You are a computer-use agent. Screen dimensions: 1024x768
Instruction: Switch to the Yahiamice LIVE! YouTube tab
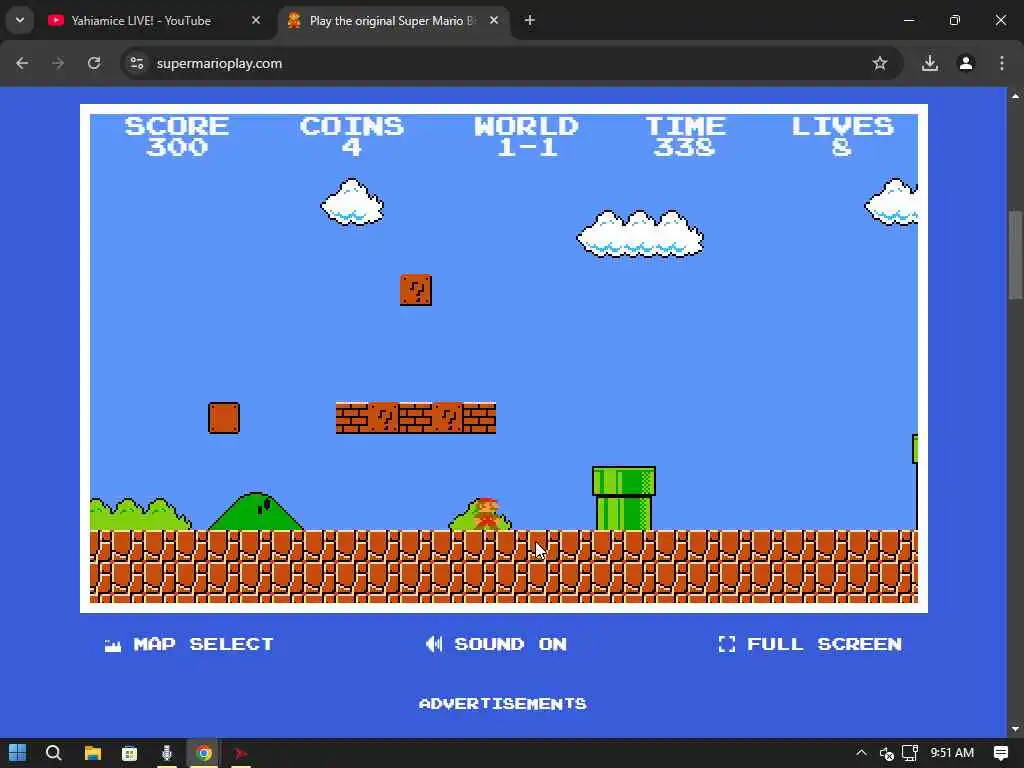pos(141,21)
